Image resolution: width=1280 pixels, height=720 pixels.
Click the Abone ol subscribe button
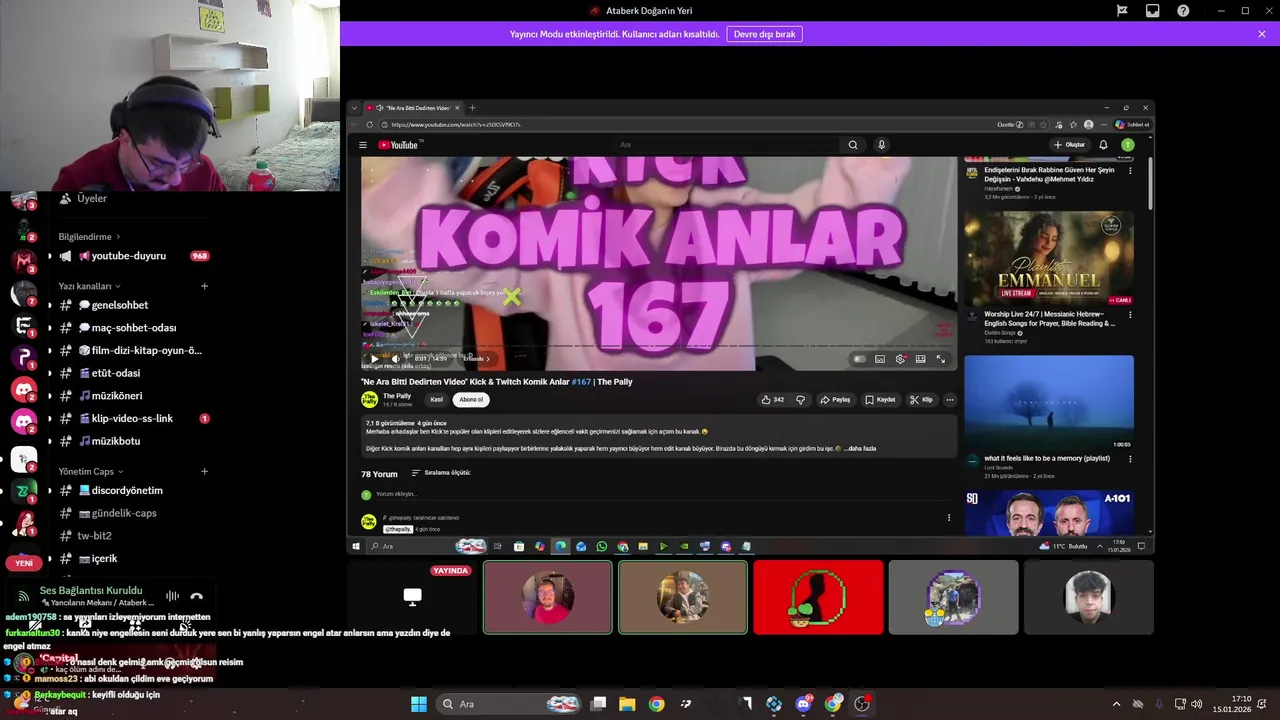coord(471,400)
